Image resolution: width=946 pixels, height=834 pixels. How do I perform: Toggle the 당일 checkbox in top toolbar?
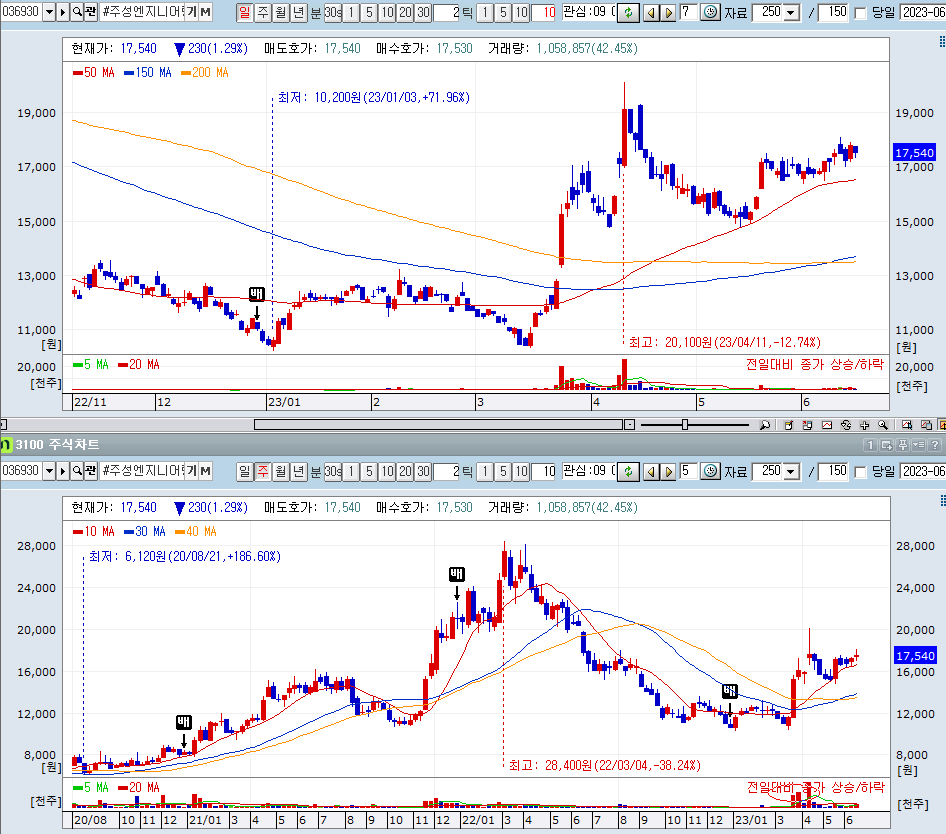point(861,13)
